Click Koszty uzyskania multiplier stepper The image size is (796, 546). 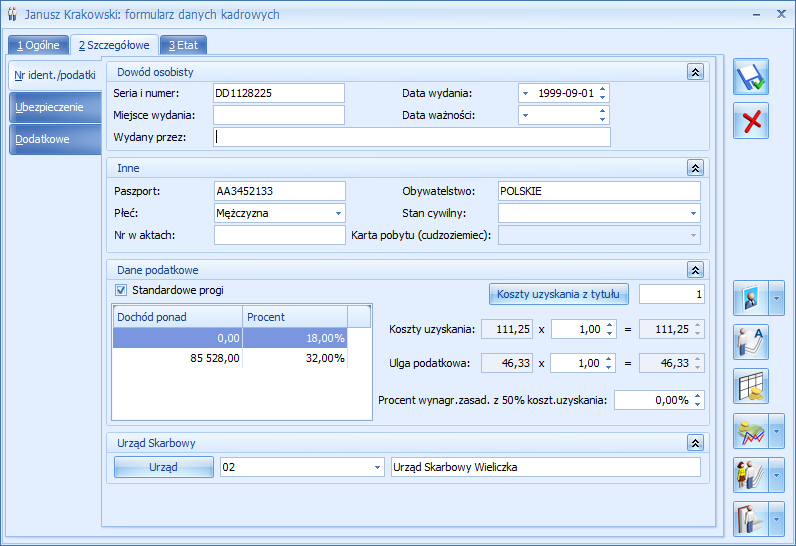pyautogui.click(x=610, y=329)
